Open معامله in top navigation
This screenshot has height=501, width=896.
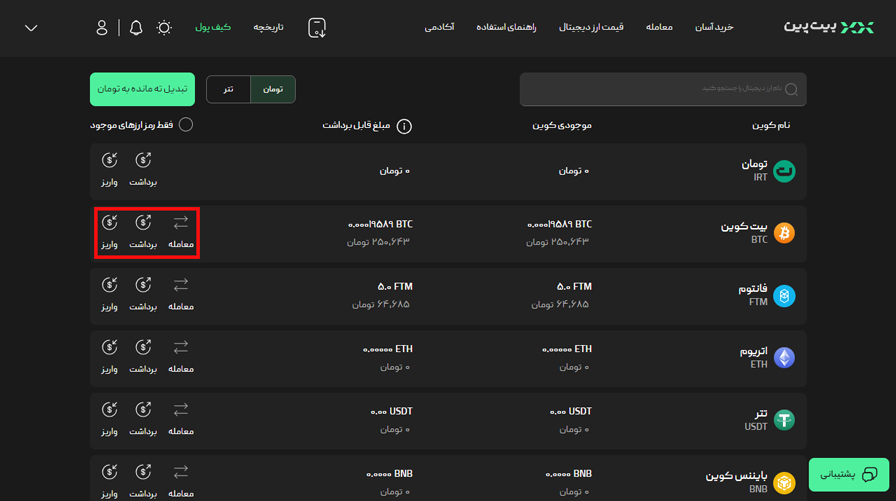point(659,27)
